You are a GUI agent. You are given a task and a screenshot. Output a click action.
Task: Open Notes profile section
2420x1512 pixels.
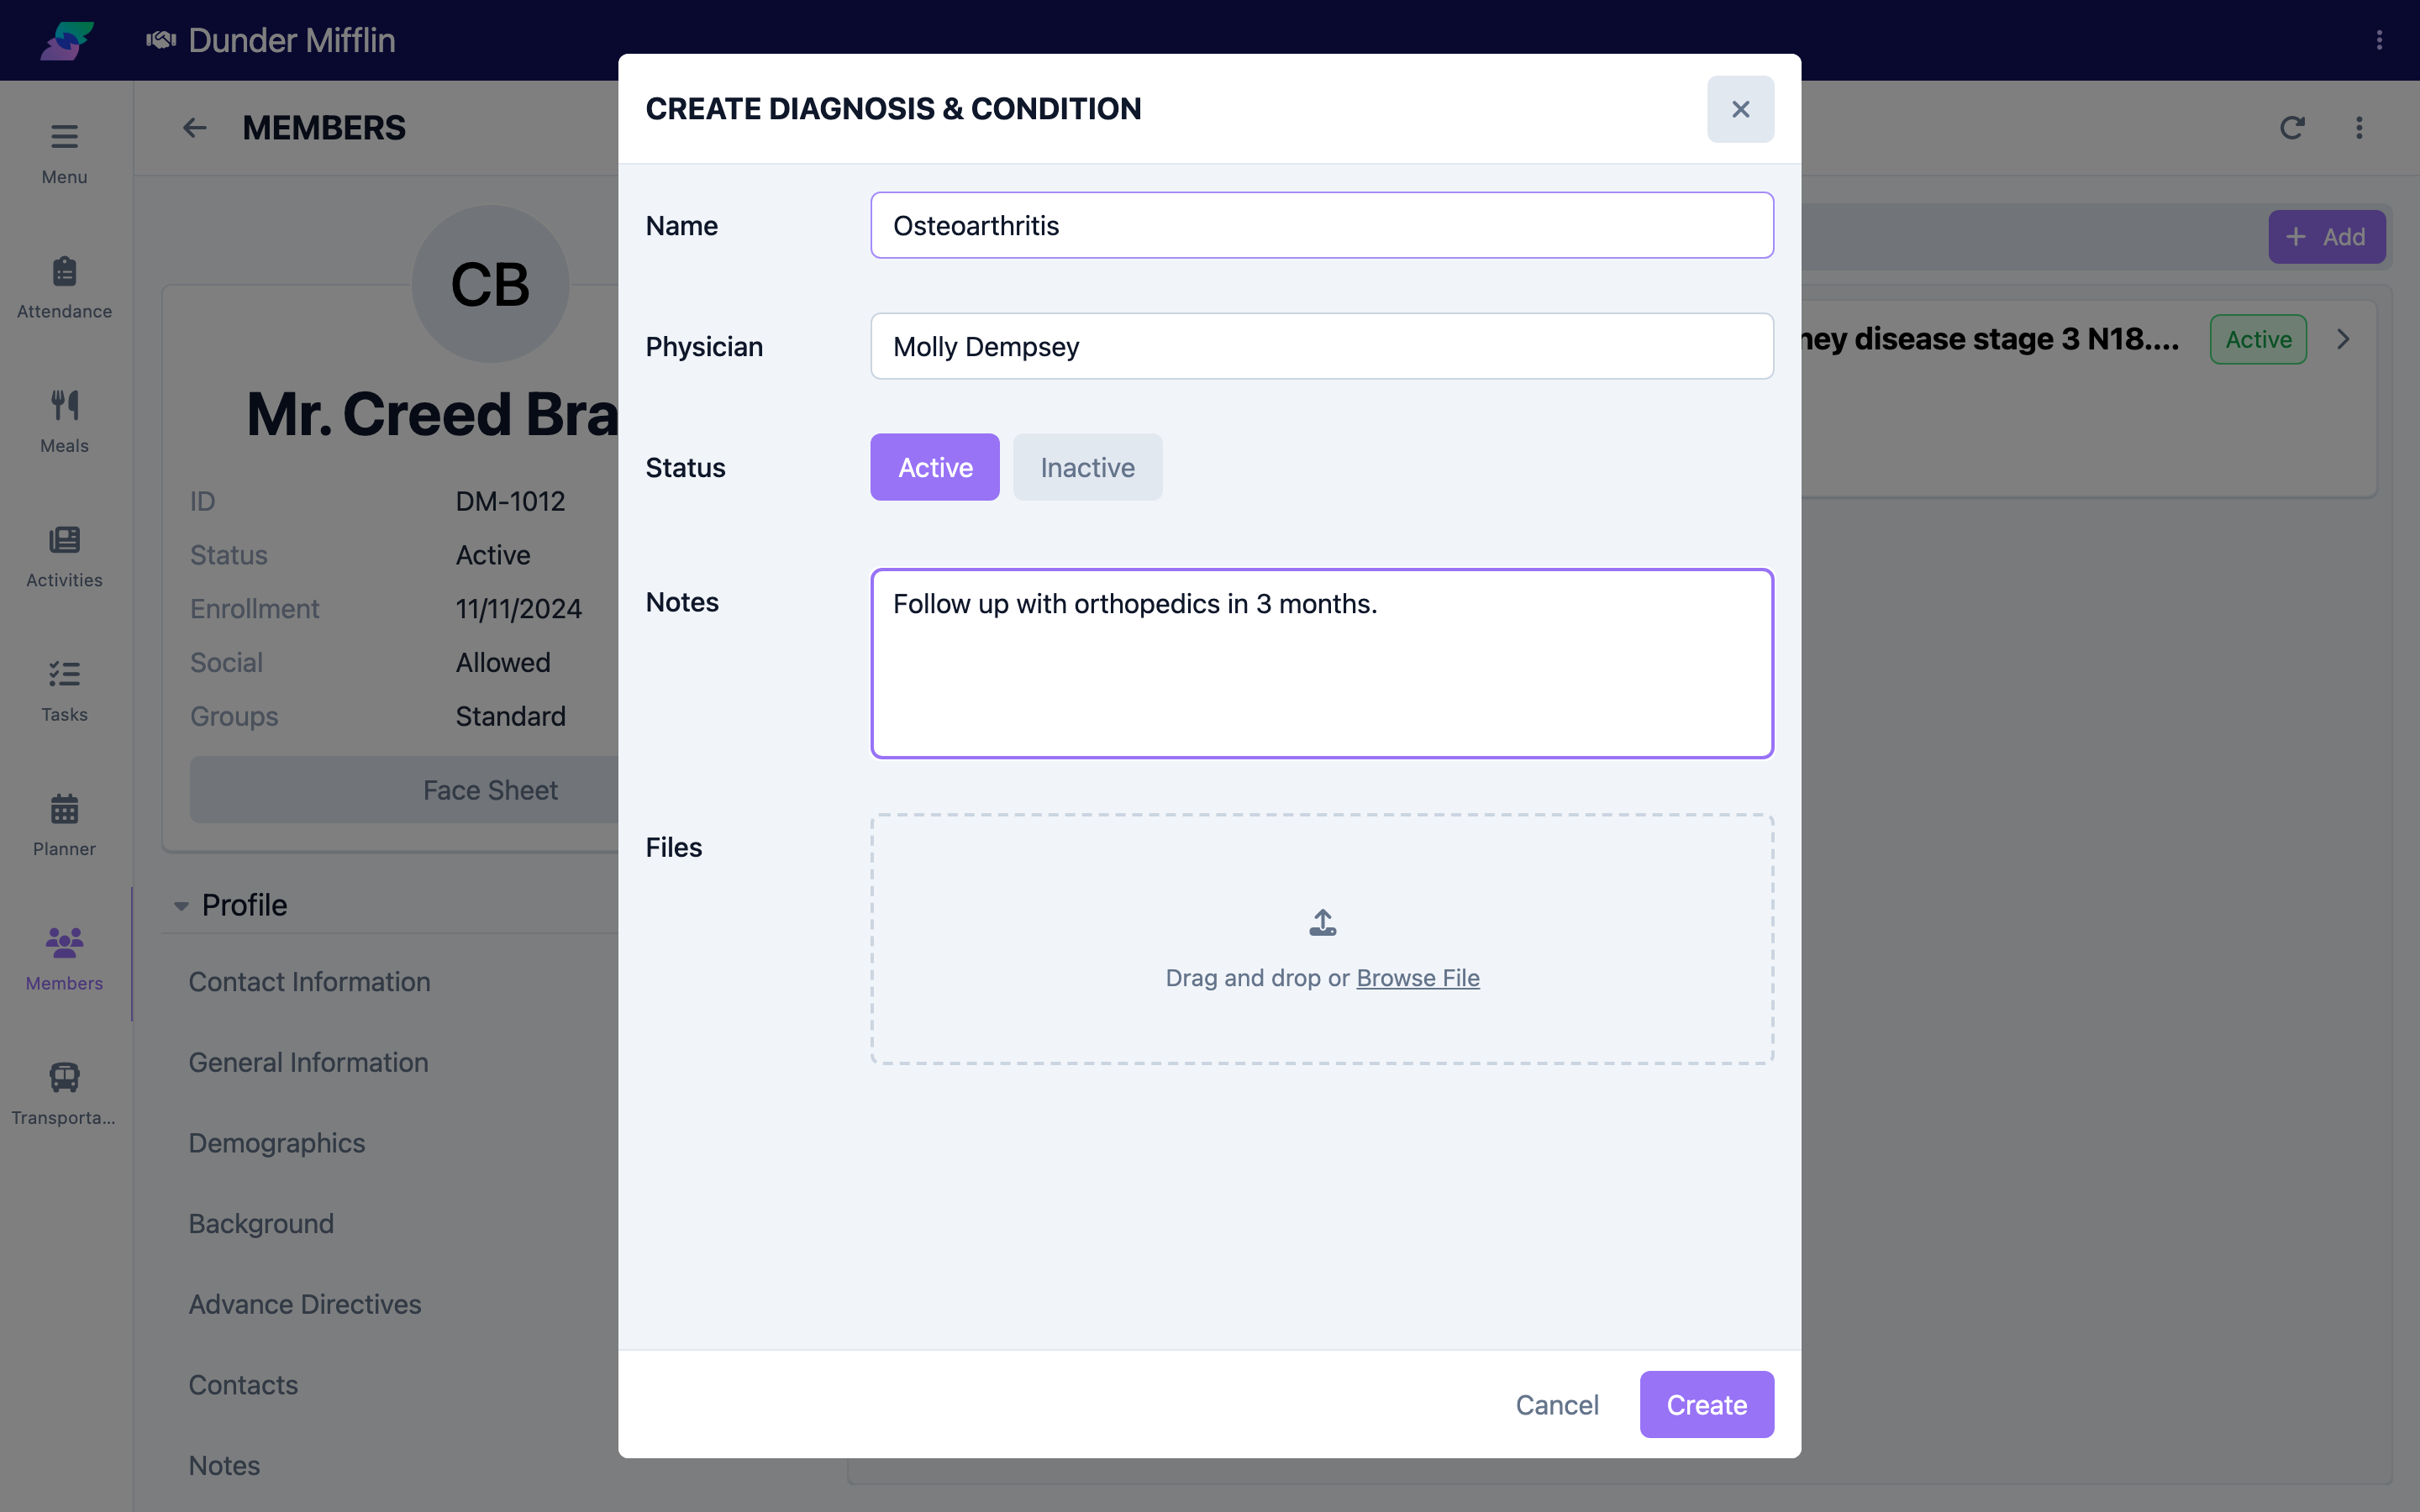[224, 1465]
